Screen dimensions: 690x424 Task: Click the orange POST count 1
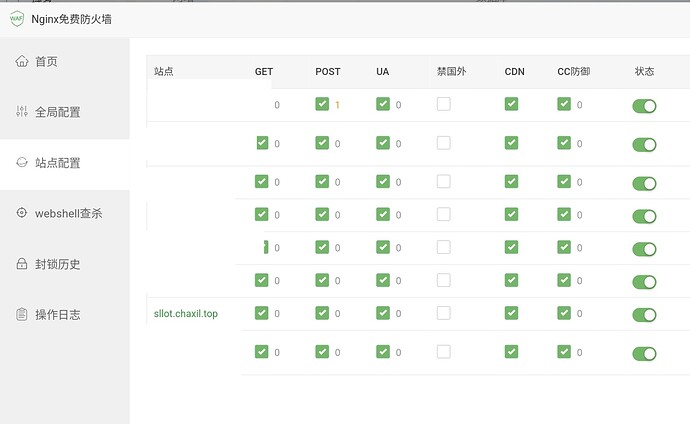point(338,105)
